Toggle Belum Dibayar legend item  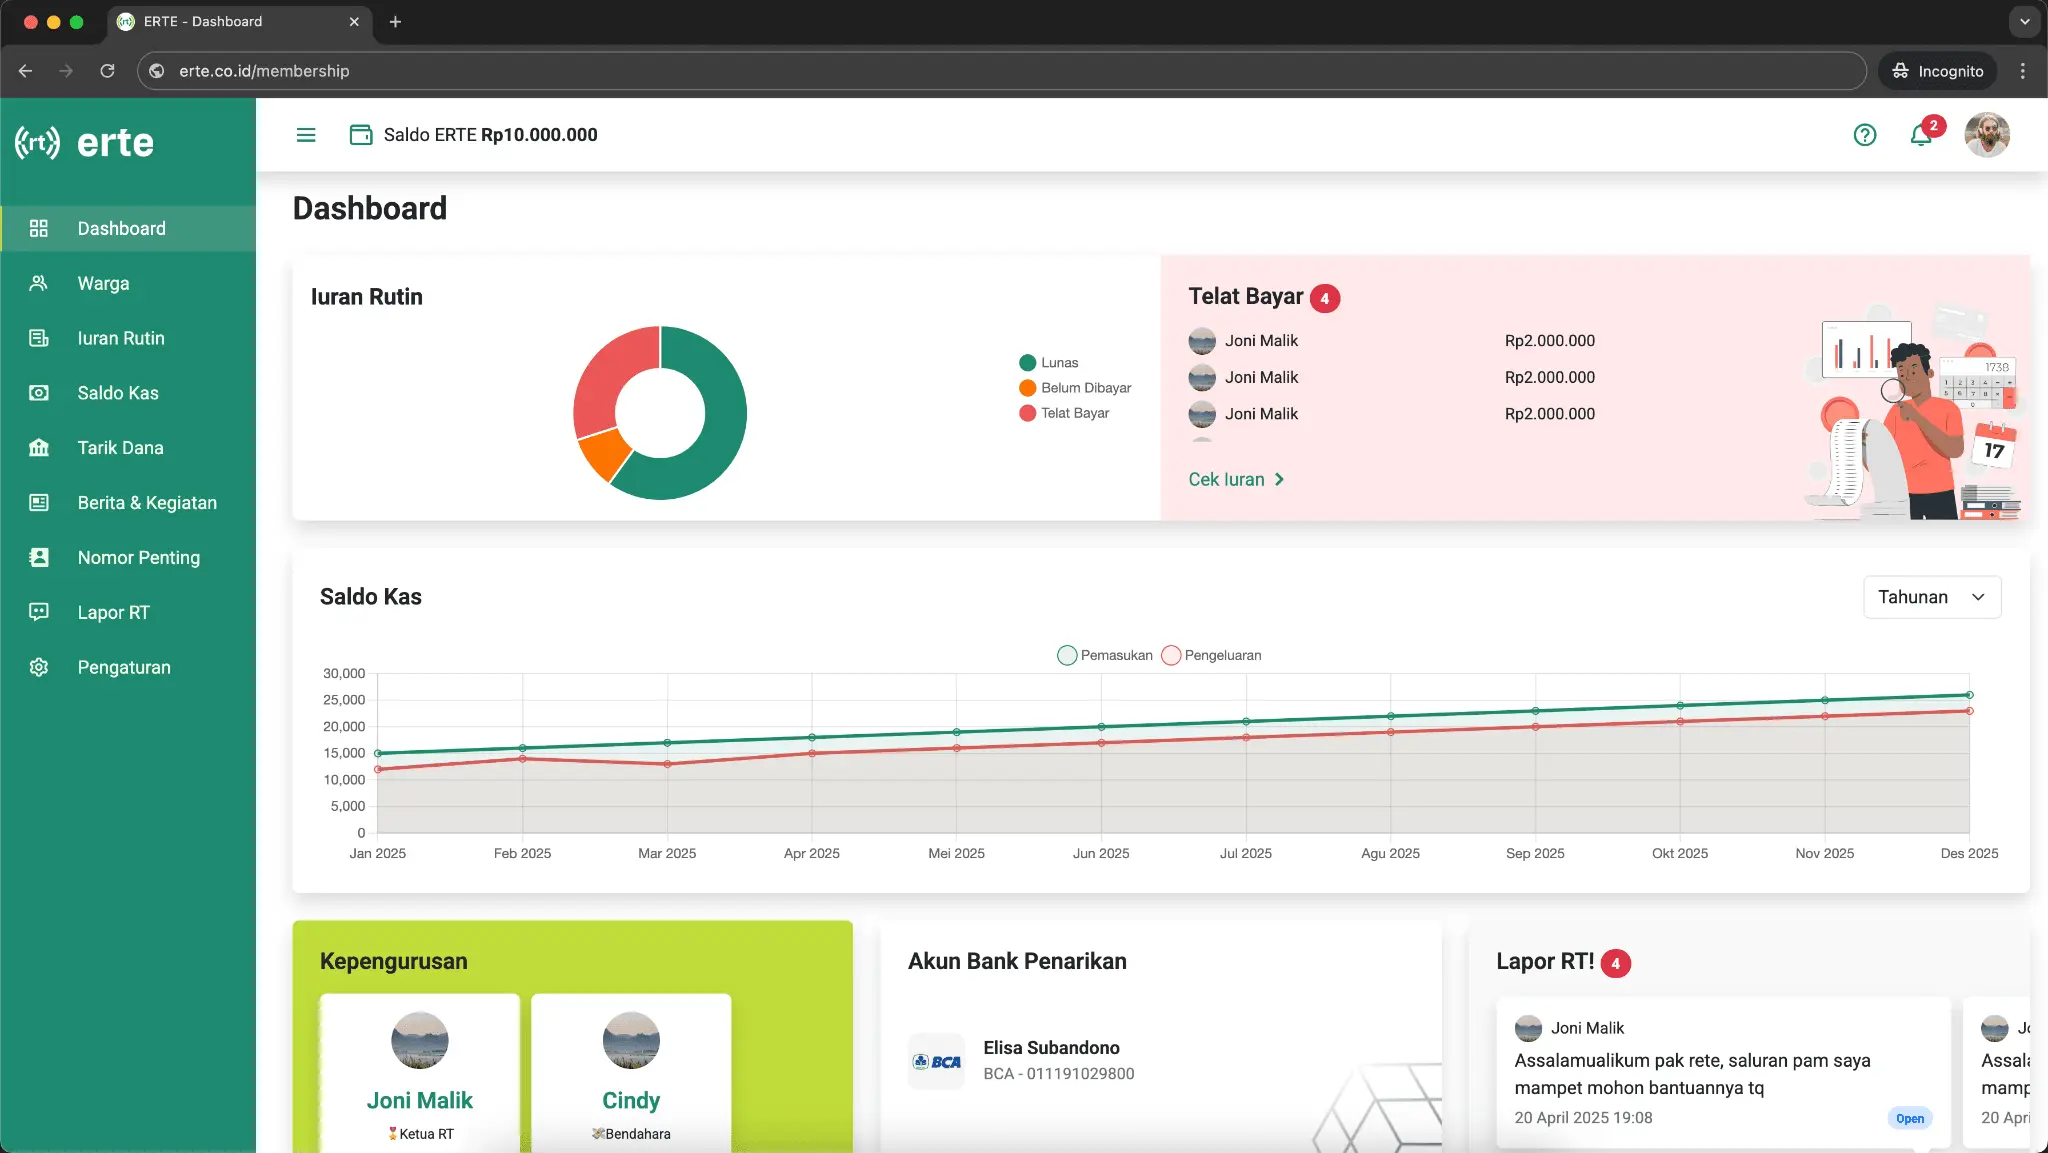(x=1075, y=388)
